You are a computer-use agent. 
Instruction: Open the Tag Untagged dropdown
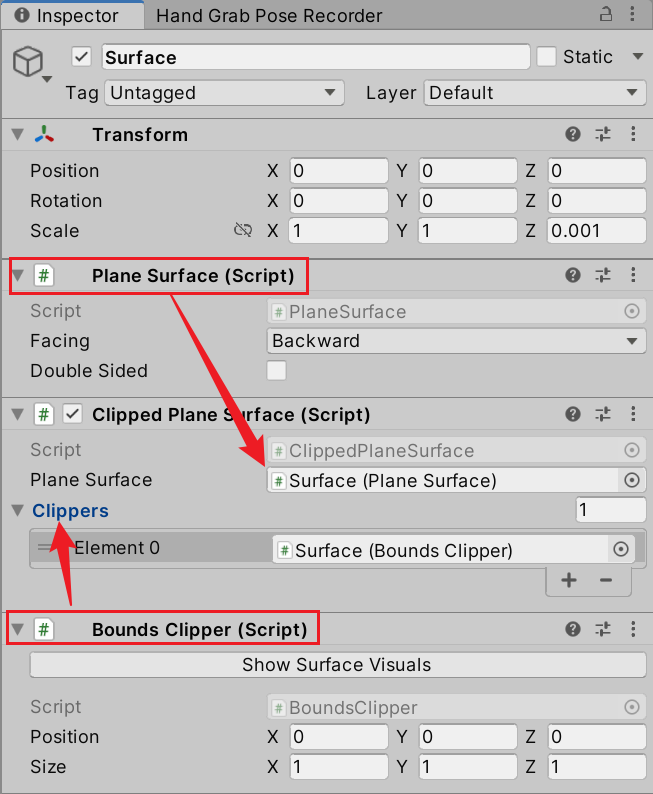225,93
